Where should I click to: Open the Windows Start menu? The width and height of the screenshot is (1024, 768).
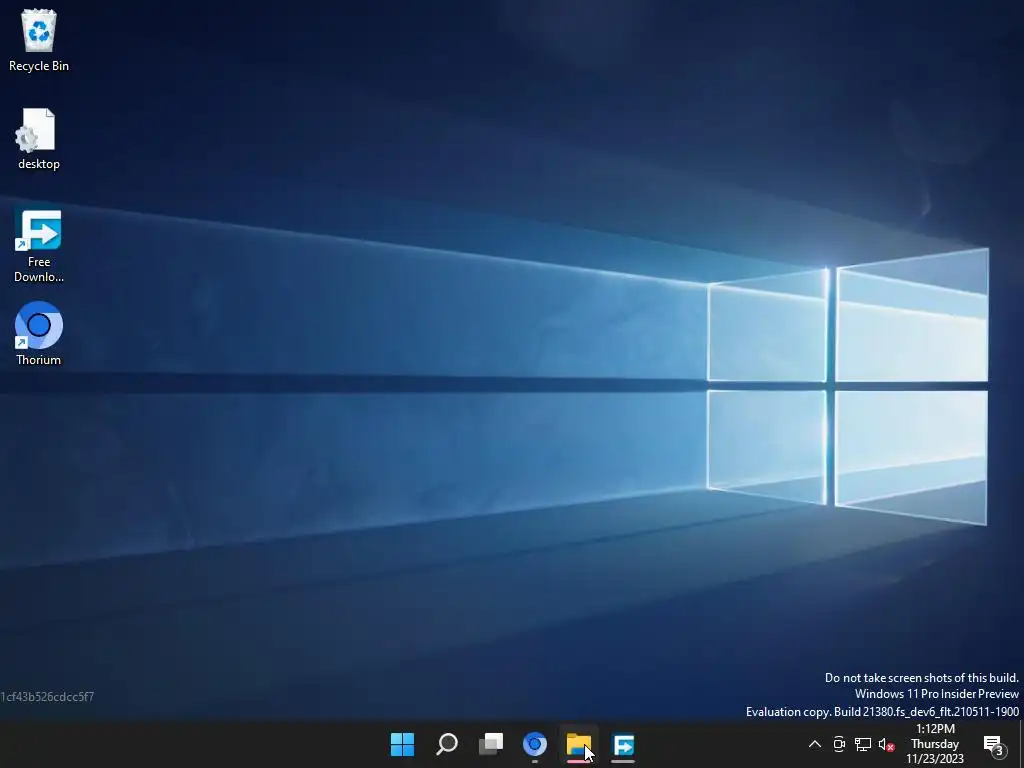(x=402, y=744)
